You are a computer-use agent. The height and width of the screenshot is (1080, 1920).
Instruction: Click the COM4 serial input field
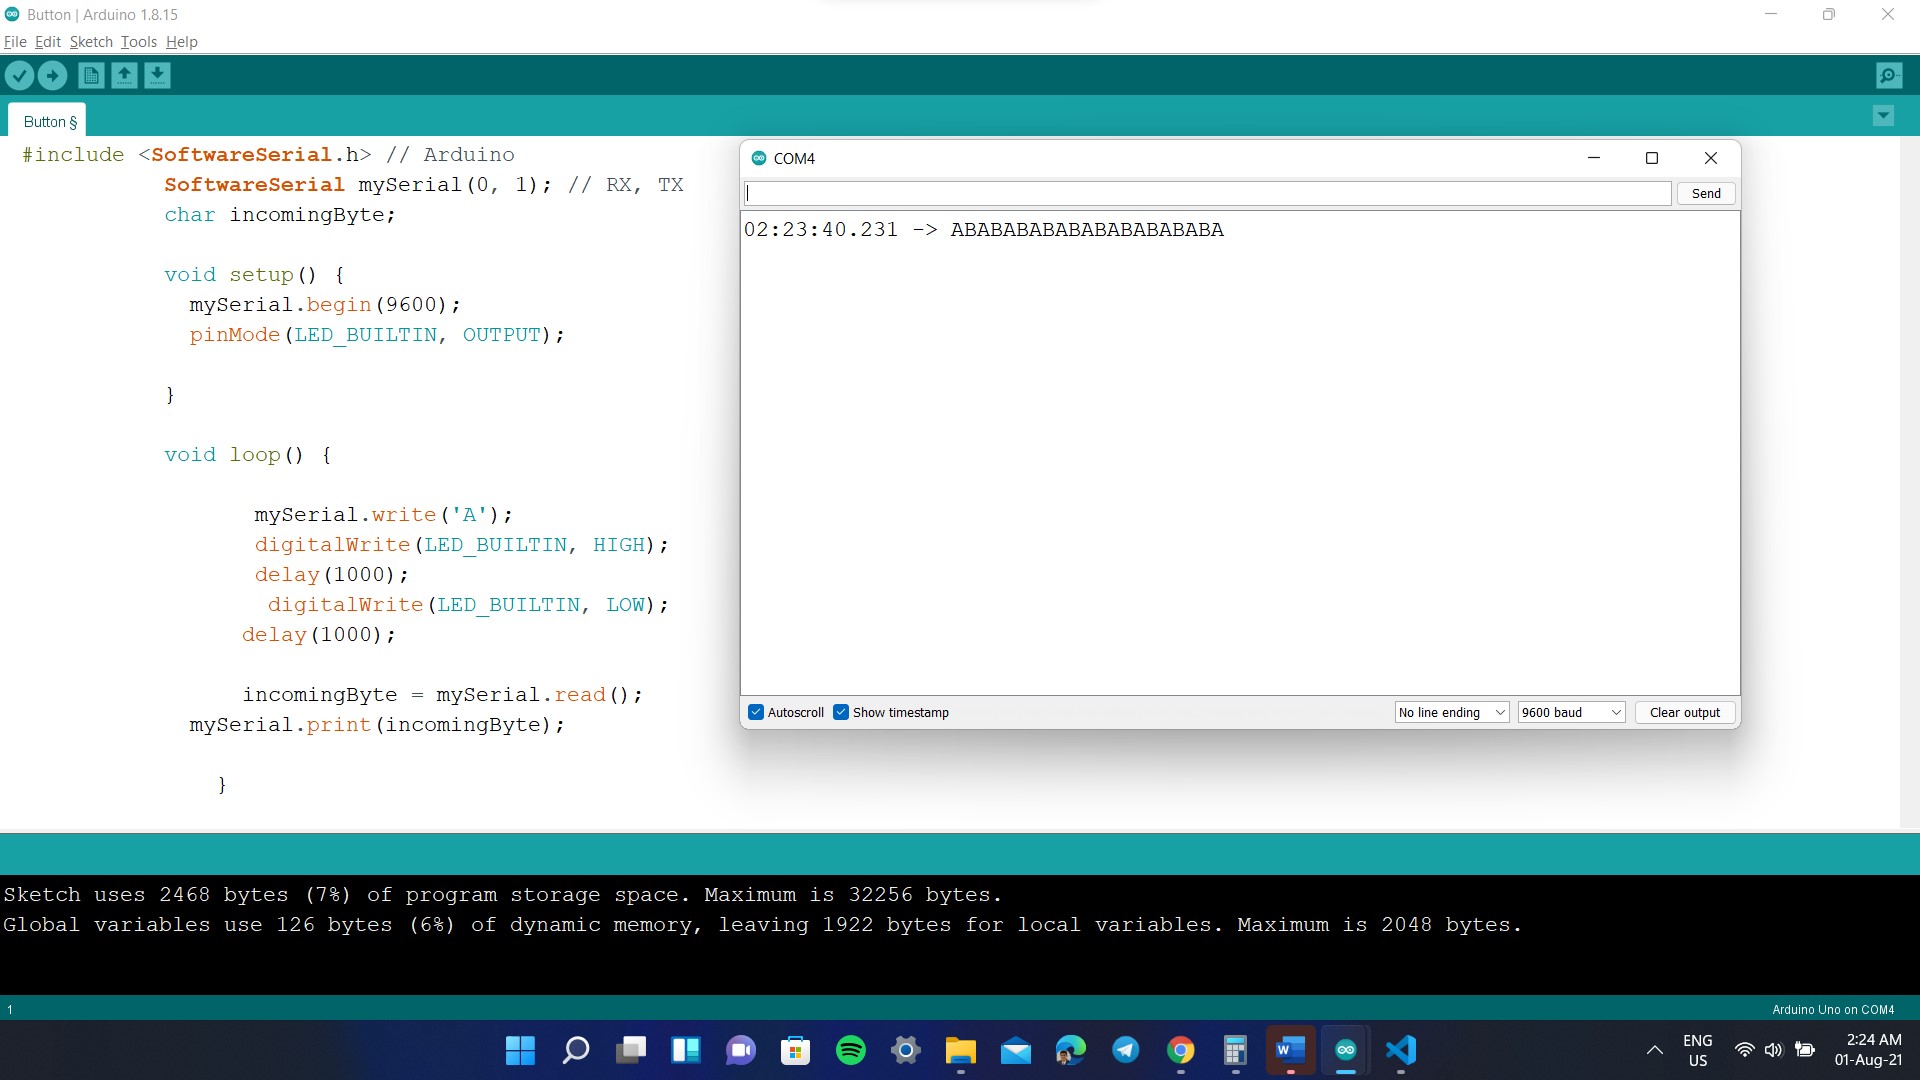tap(1207, 193)
